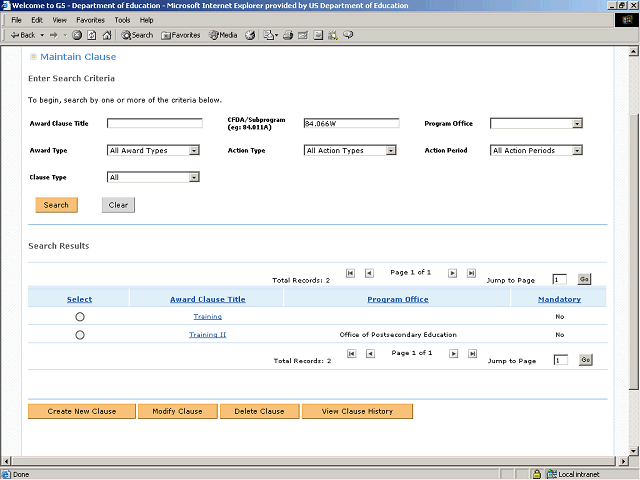This screenshot has width=640, height=480.
Task: Open the Action Period dropdown
Action: tap(536, 150)
